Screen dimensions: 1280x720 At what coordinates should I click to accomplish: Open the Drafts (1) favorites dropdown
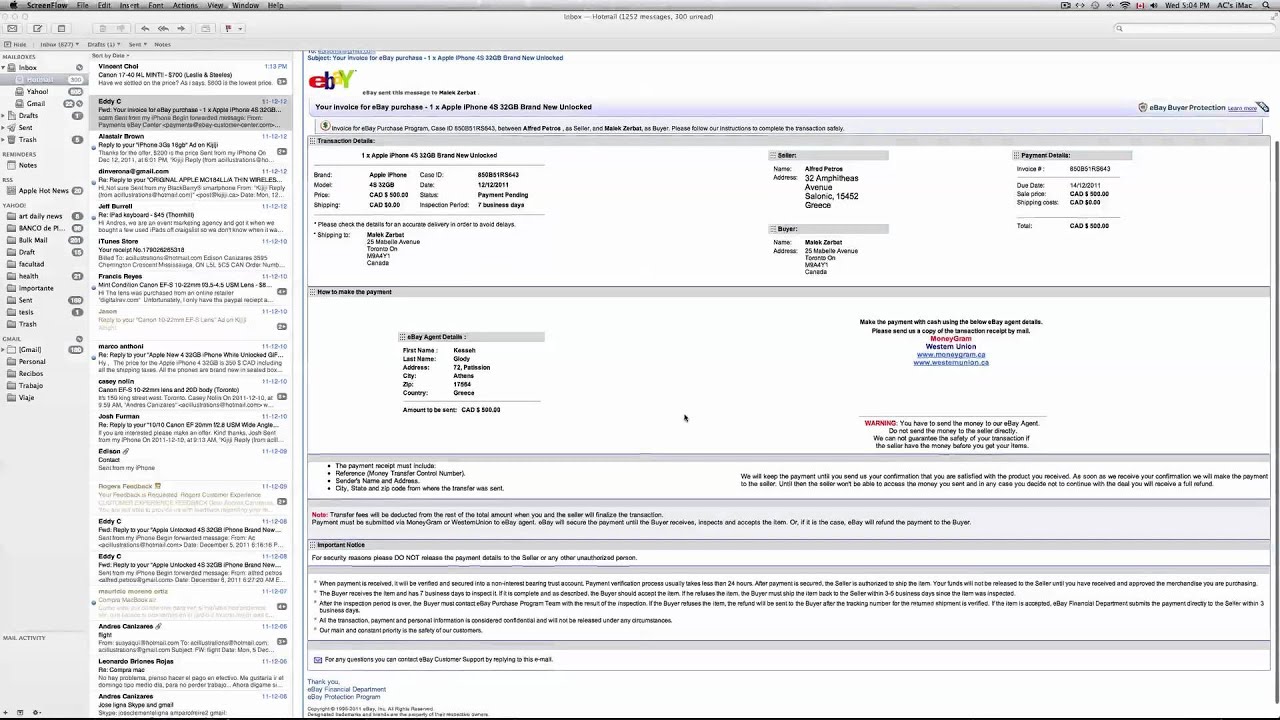[104, 44]
